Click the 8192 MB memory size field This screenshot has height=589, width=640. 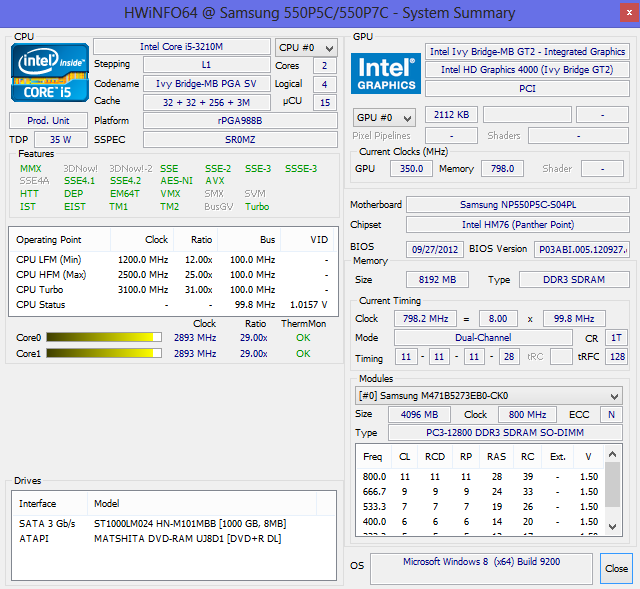(x=437, y=280)
